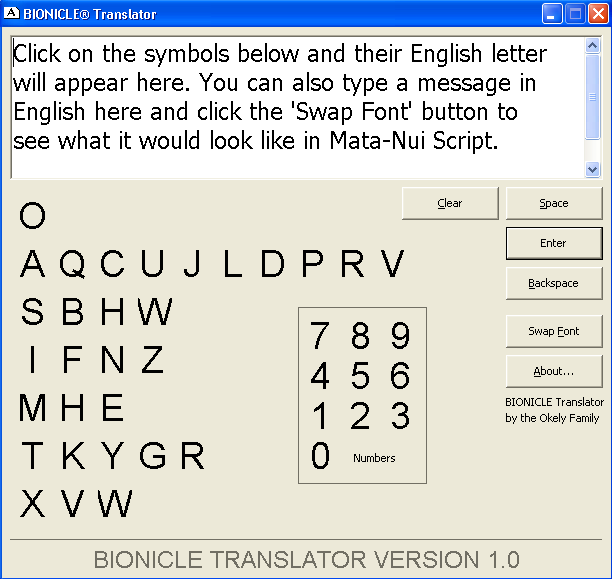Click the text box scrollbar thumb
612x579 pixels.
coord(592,97)
